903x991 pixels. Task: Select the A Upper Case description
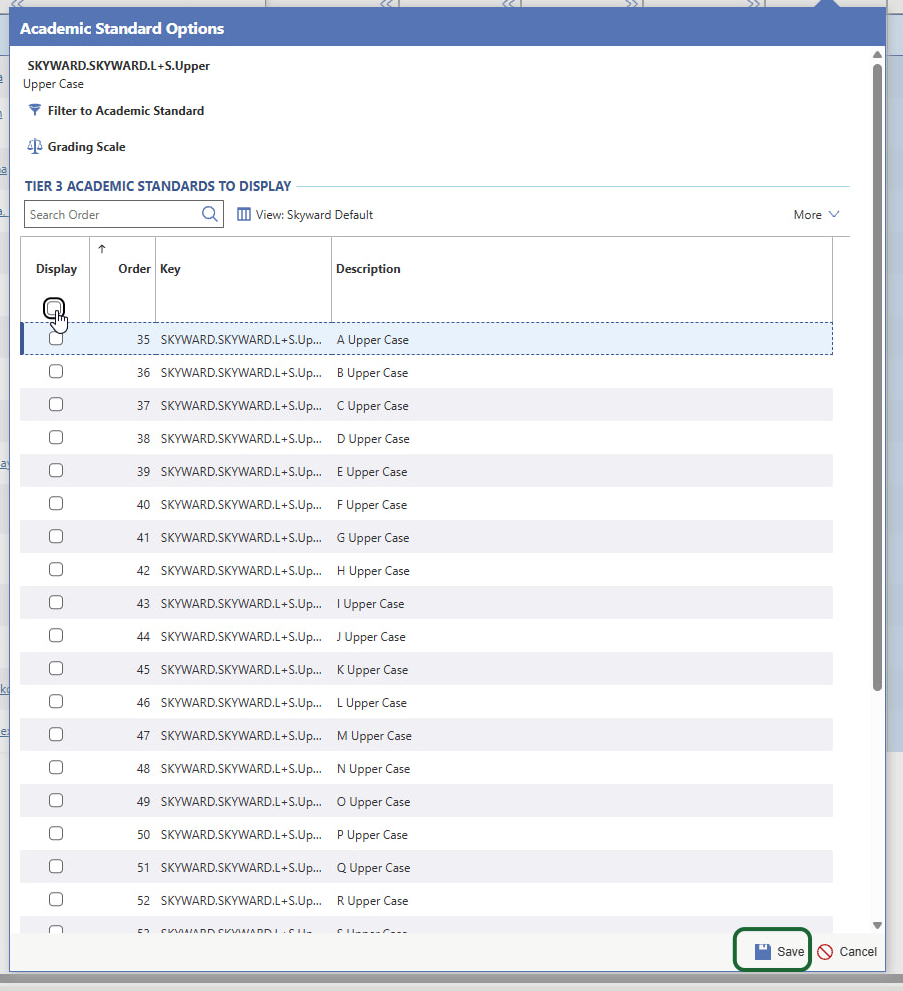373,340
